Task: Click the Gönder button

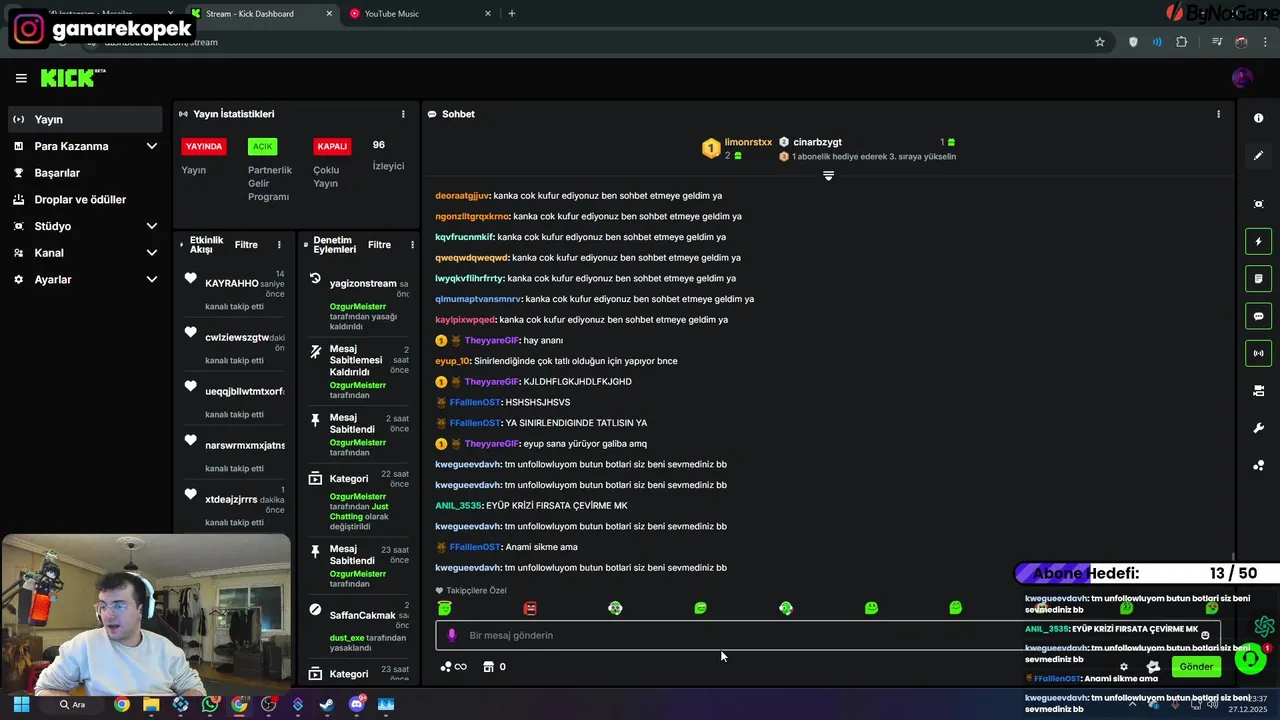Action: tap(1196, 666)
